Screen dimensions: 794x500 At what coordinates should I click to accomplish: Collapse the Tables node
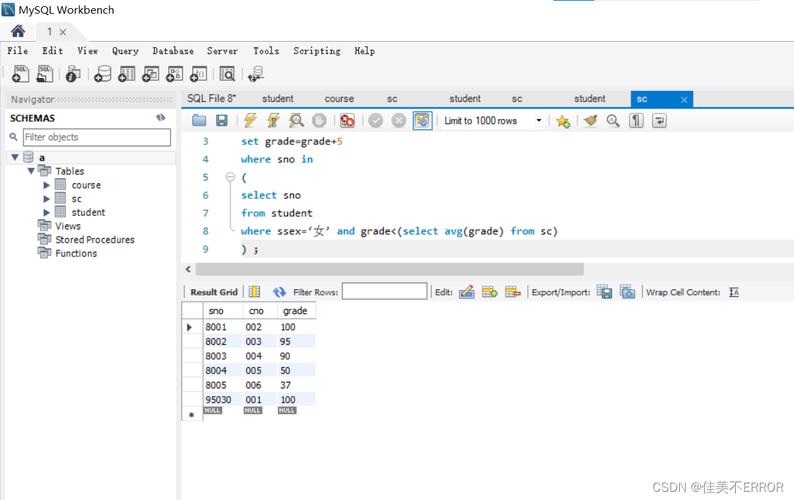[x=31, y=171]
